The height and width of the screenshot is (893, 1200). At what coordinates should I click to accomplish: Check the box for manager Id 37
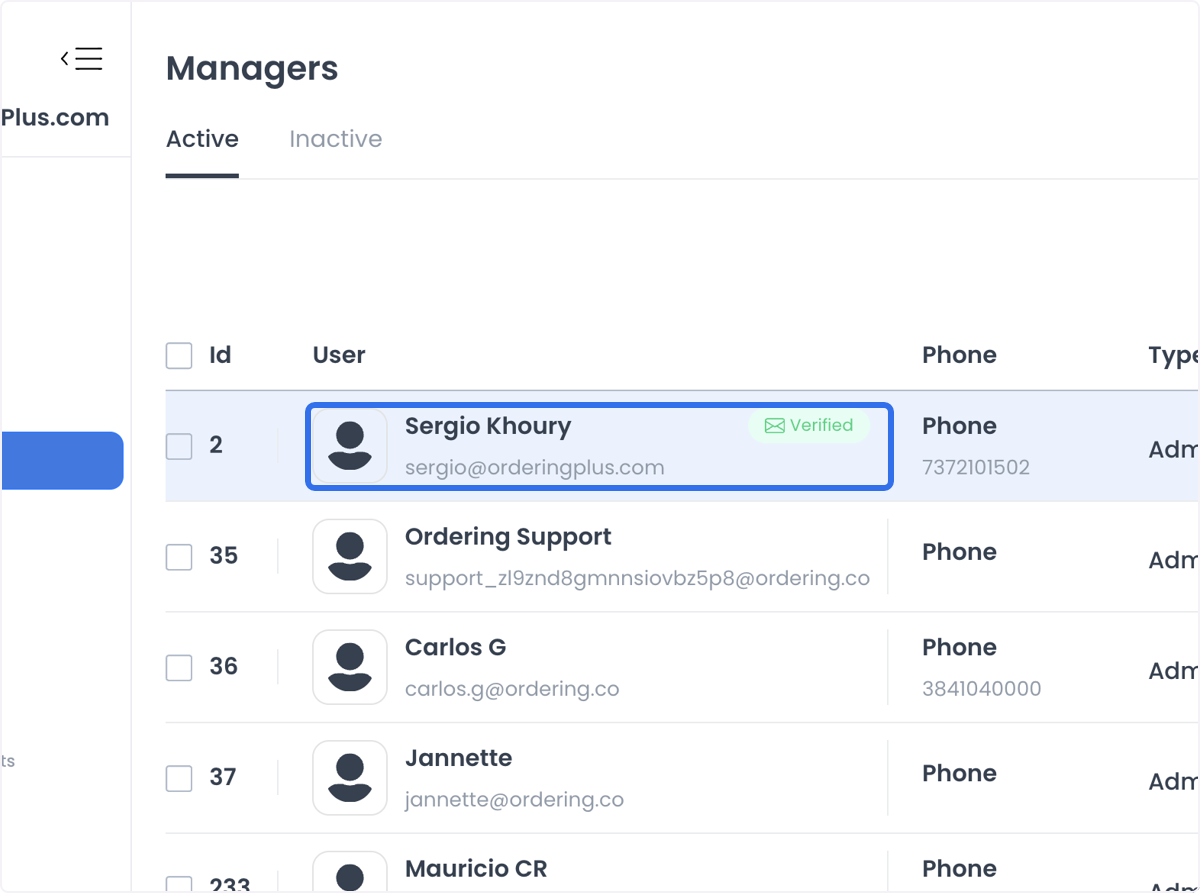pyautogui.click(x=179, y=778)
